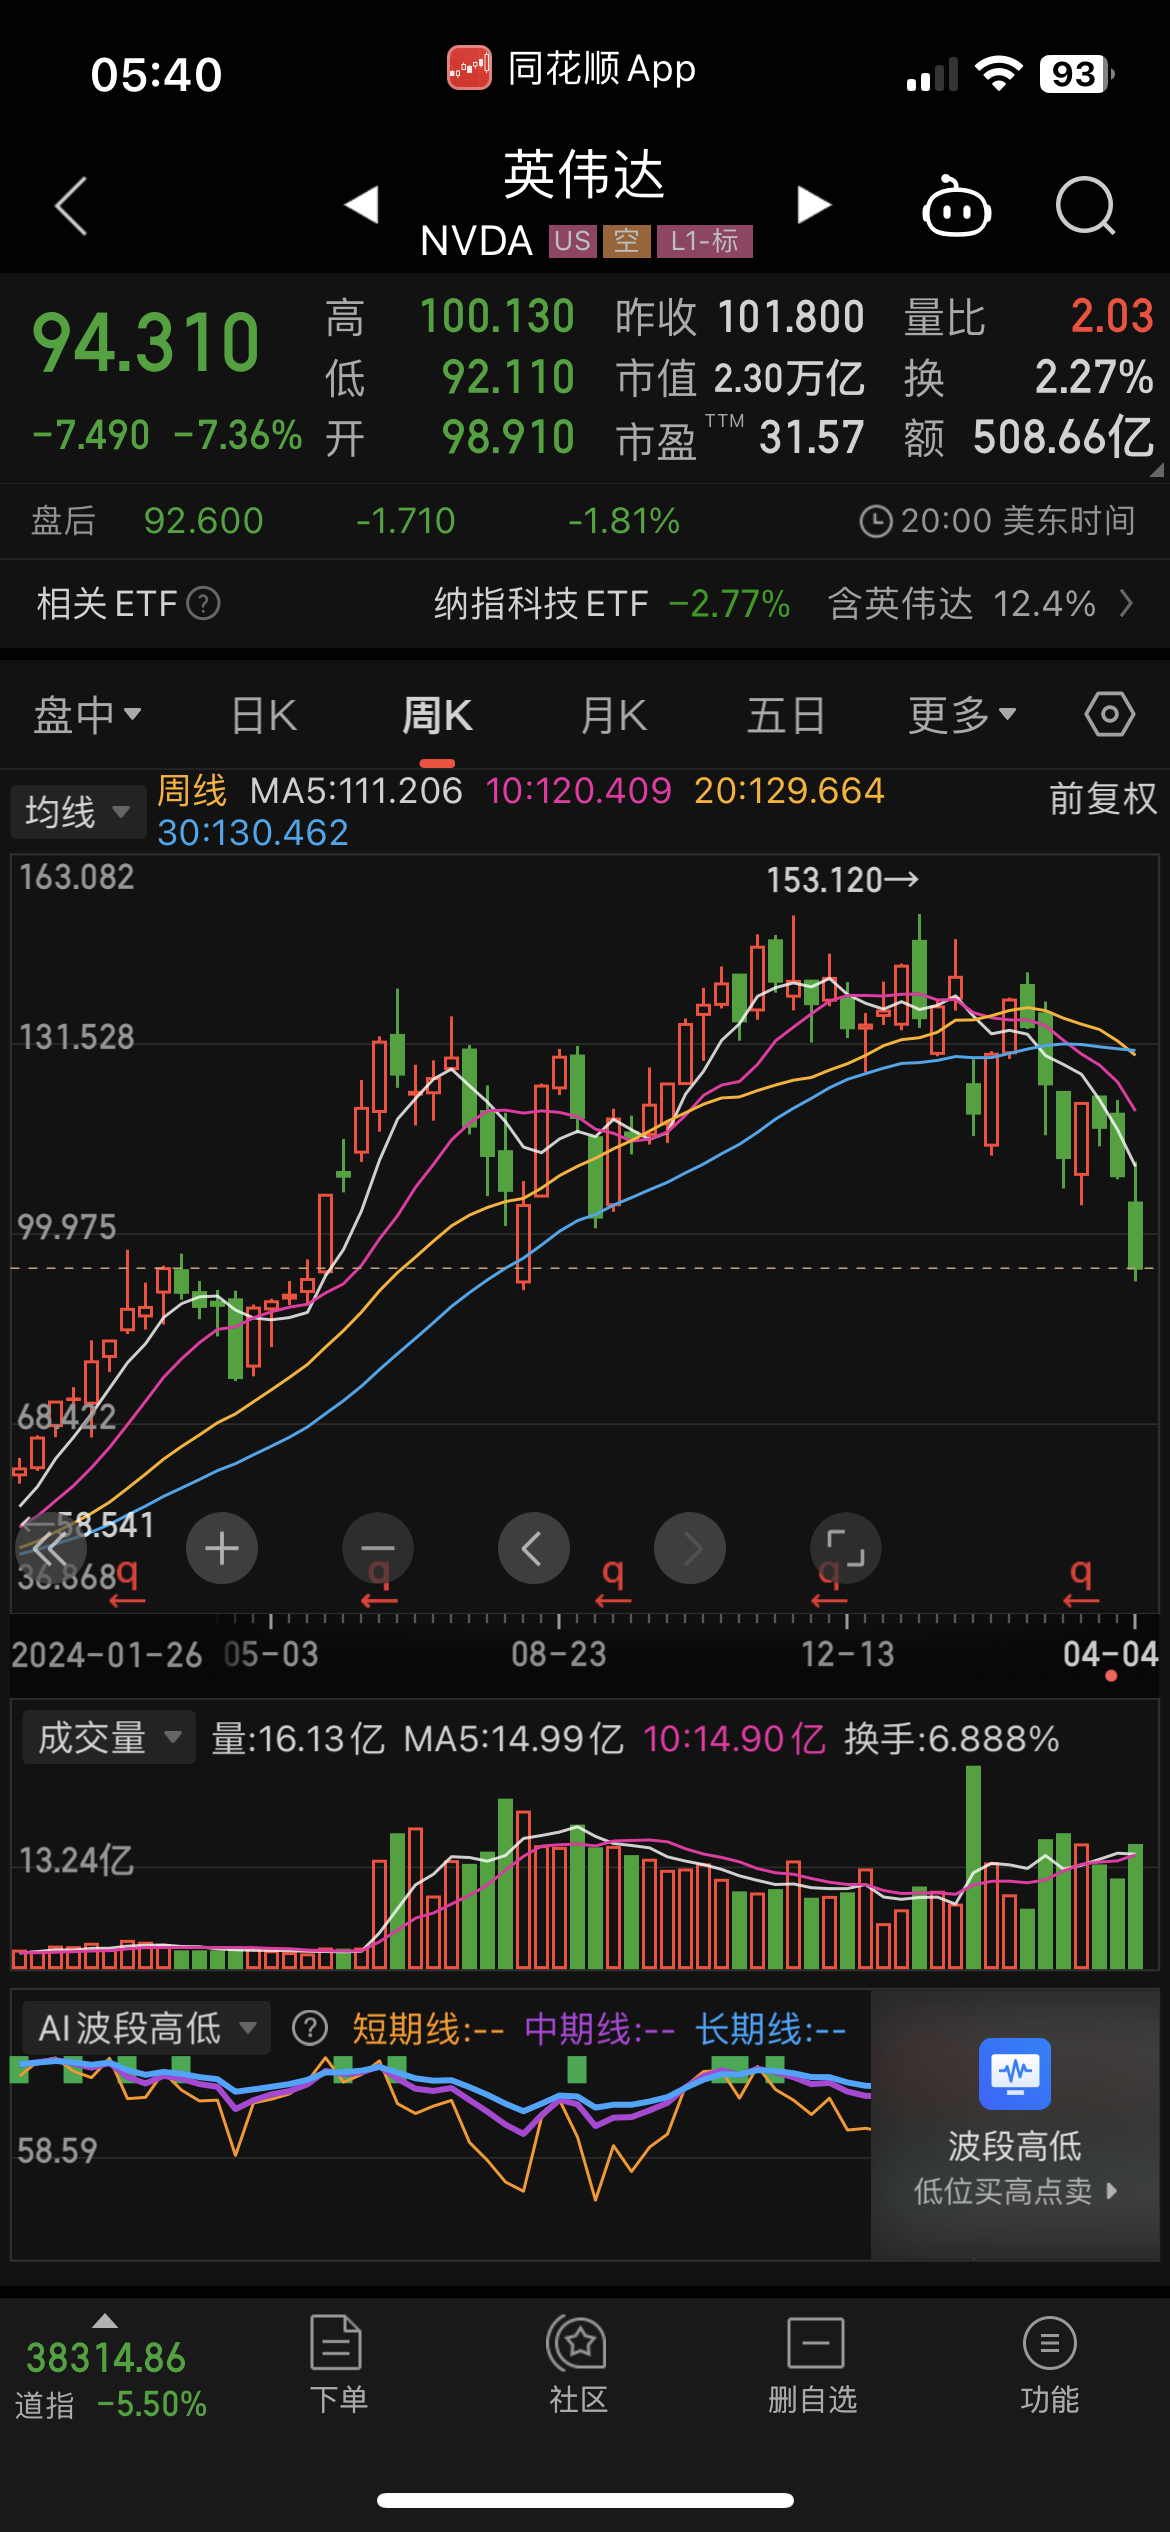Toggle 前复权 adjustment mode
Viewport: 1170px width, 2532px height.
pyautogui.click(x=1103, y=798)
